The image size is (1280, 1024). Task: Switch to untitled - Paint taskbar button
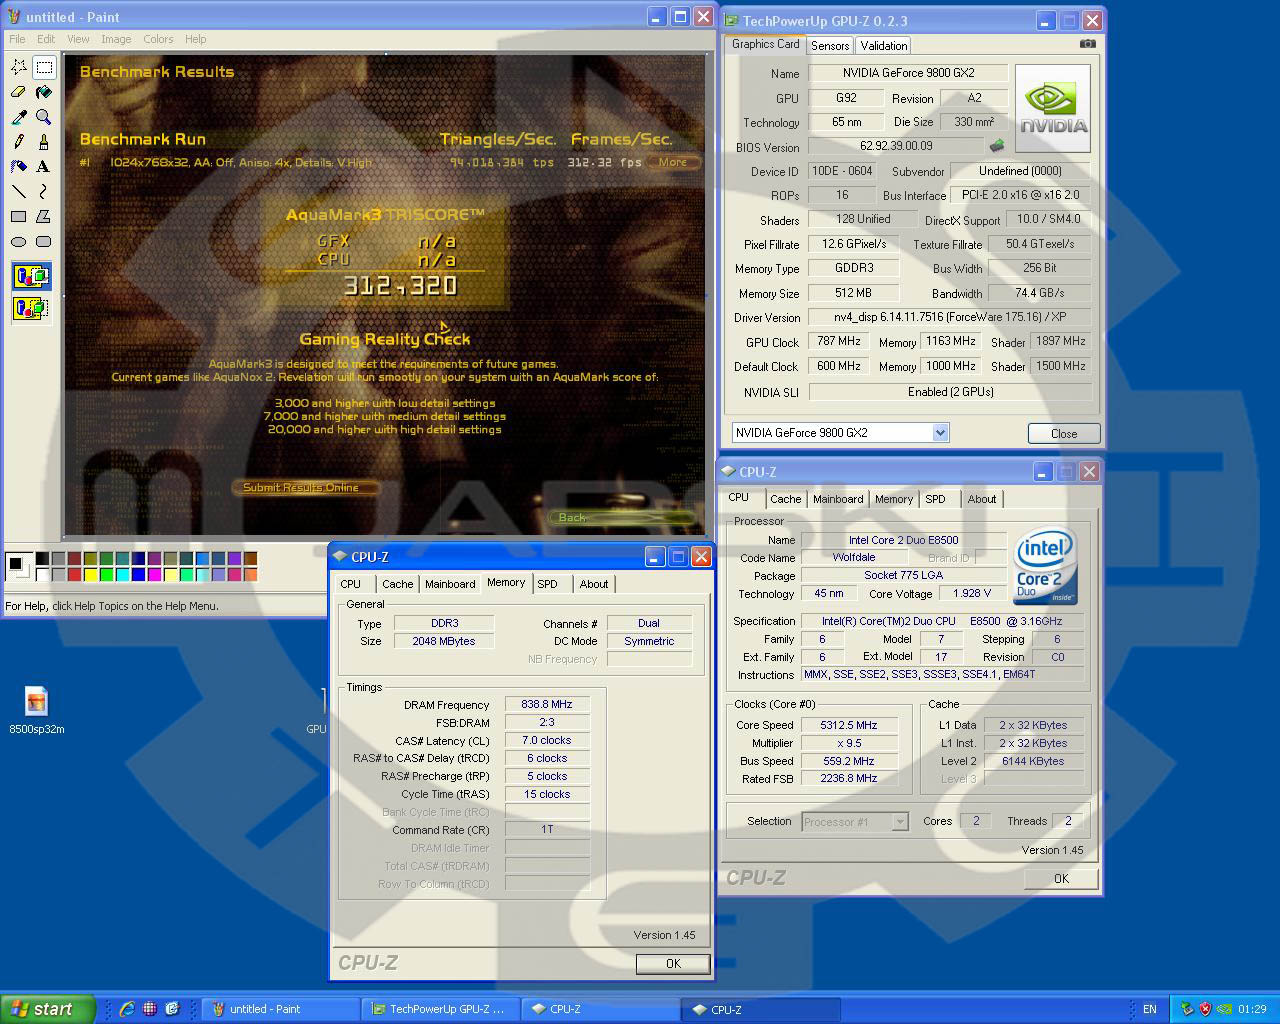point(280,1009)
